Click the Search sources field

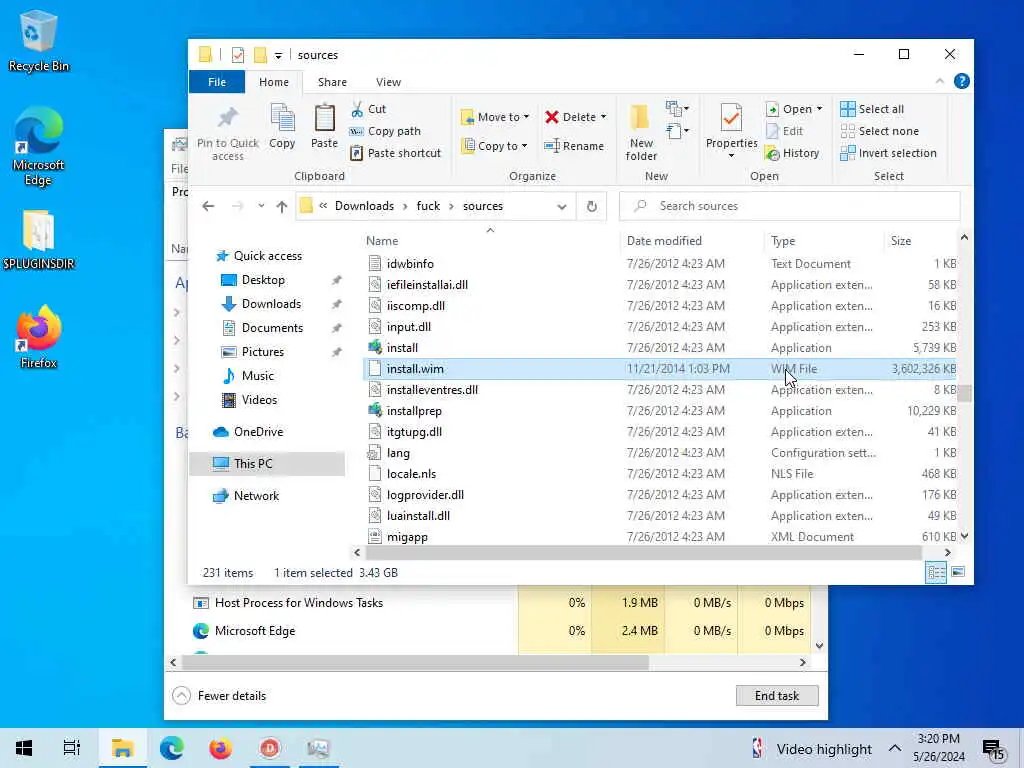[790, 206]
